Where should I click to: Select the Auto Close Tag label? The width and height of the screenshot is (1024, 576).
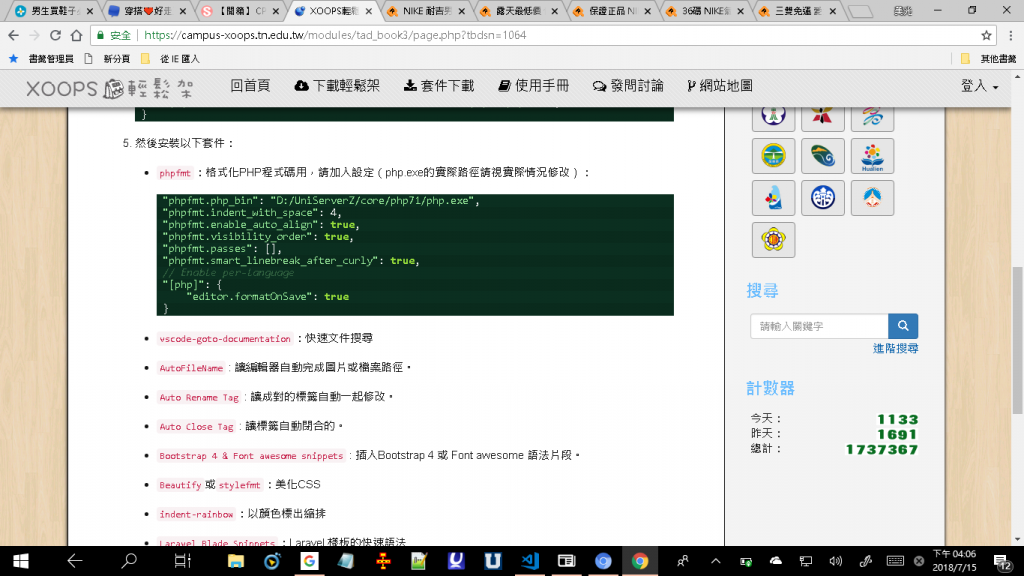(x=196, y=427)
